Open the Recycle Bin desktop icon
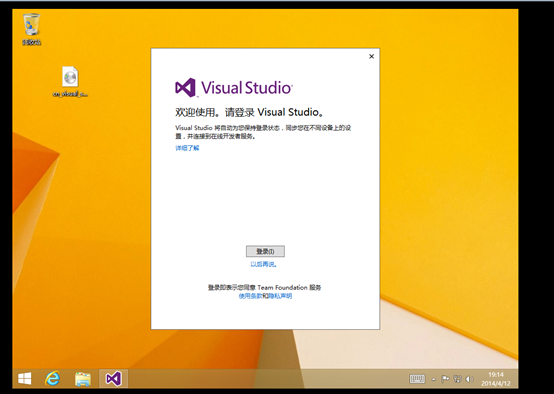The width and height of the screenshot is (554, 394). click(x=31, y=29)
